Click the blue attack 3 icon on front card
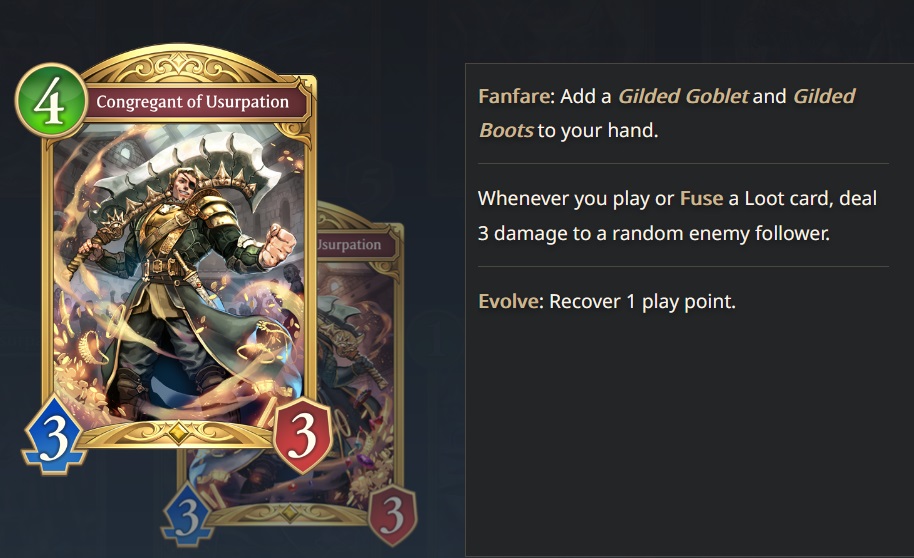 coord(54,434)
